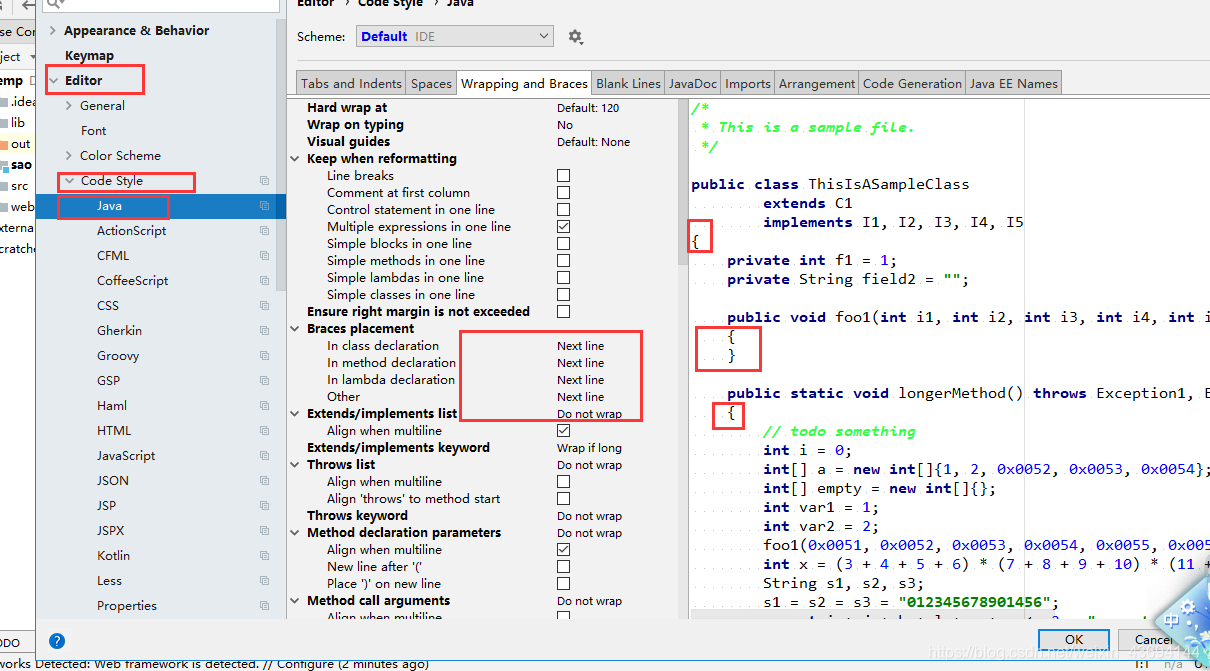Click copy icon beside CoffeeScript
The height and width of the screenshot is (671, 1210).
point(264,281)
